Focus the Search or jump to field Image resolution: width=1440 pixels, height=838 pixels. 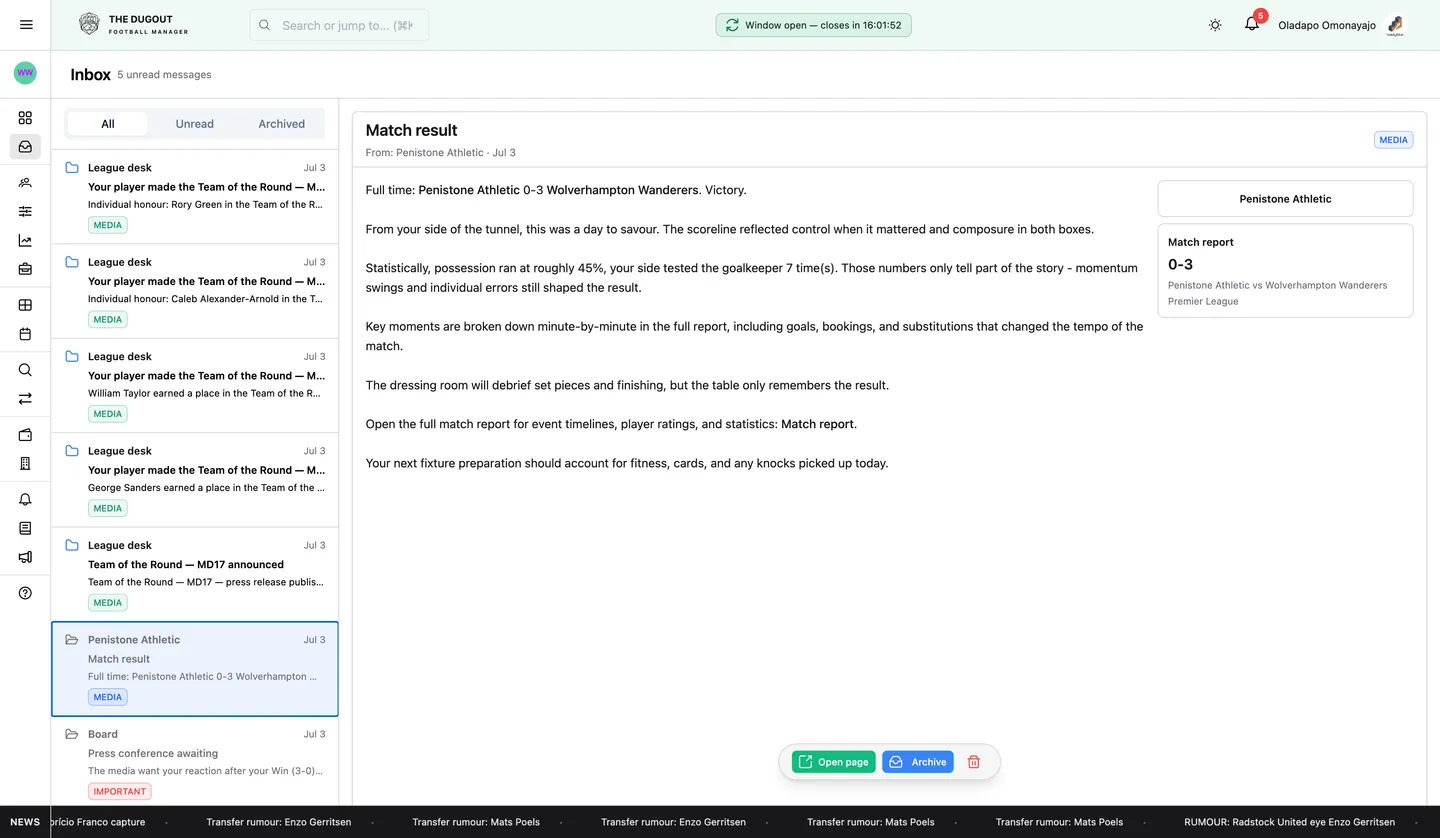[339, 25]
